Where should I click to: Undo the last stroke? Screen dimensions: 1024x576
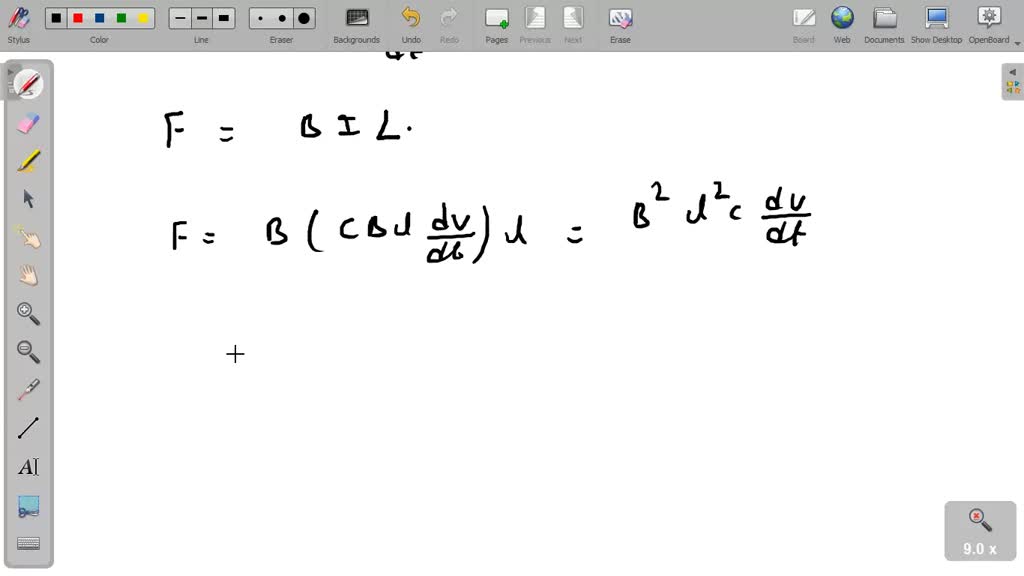coord(410,22)
